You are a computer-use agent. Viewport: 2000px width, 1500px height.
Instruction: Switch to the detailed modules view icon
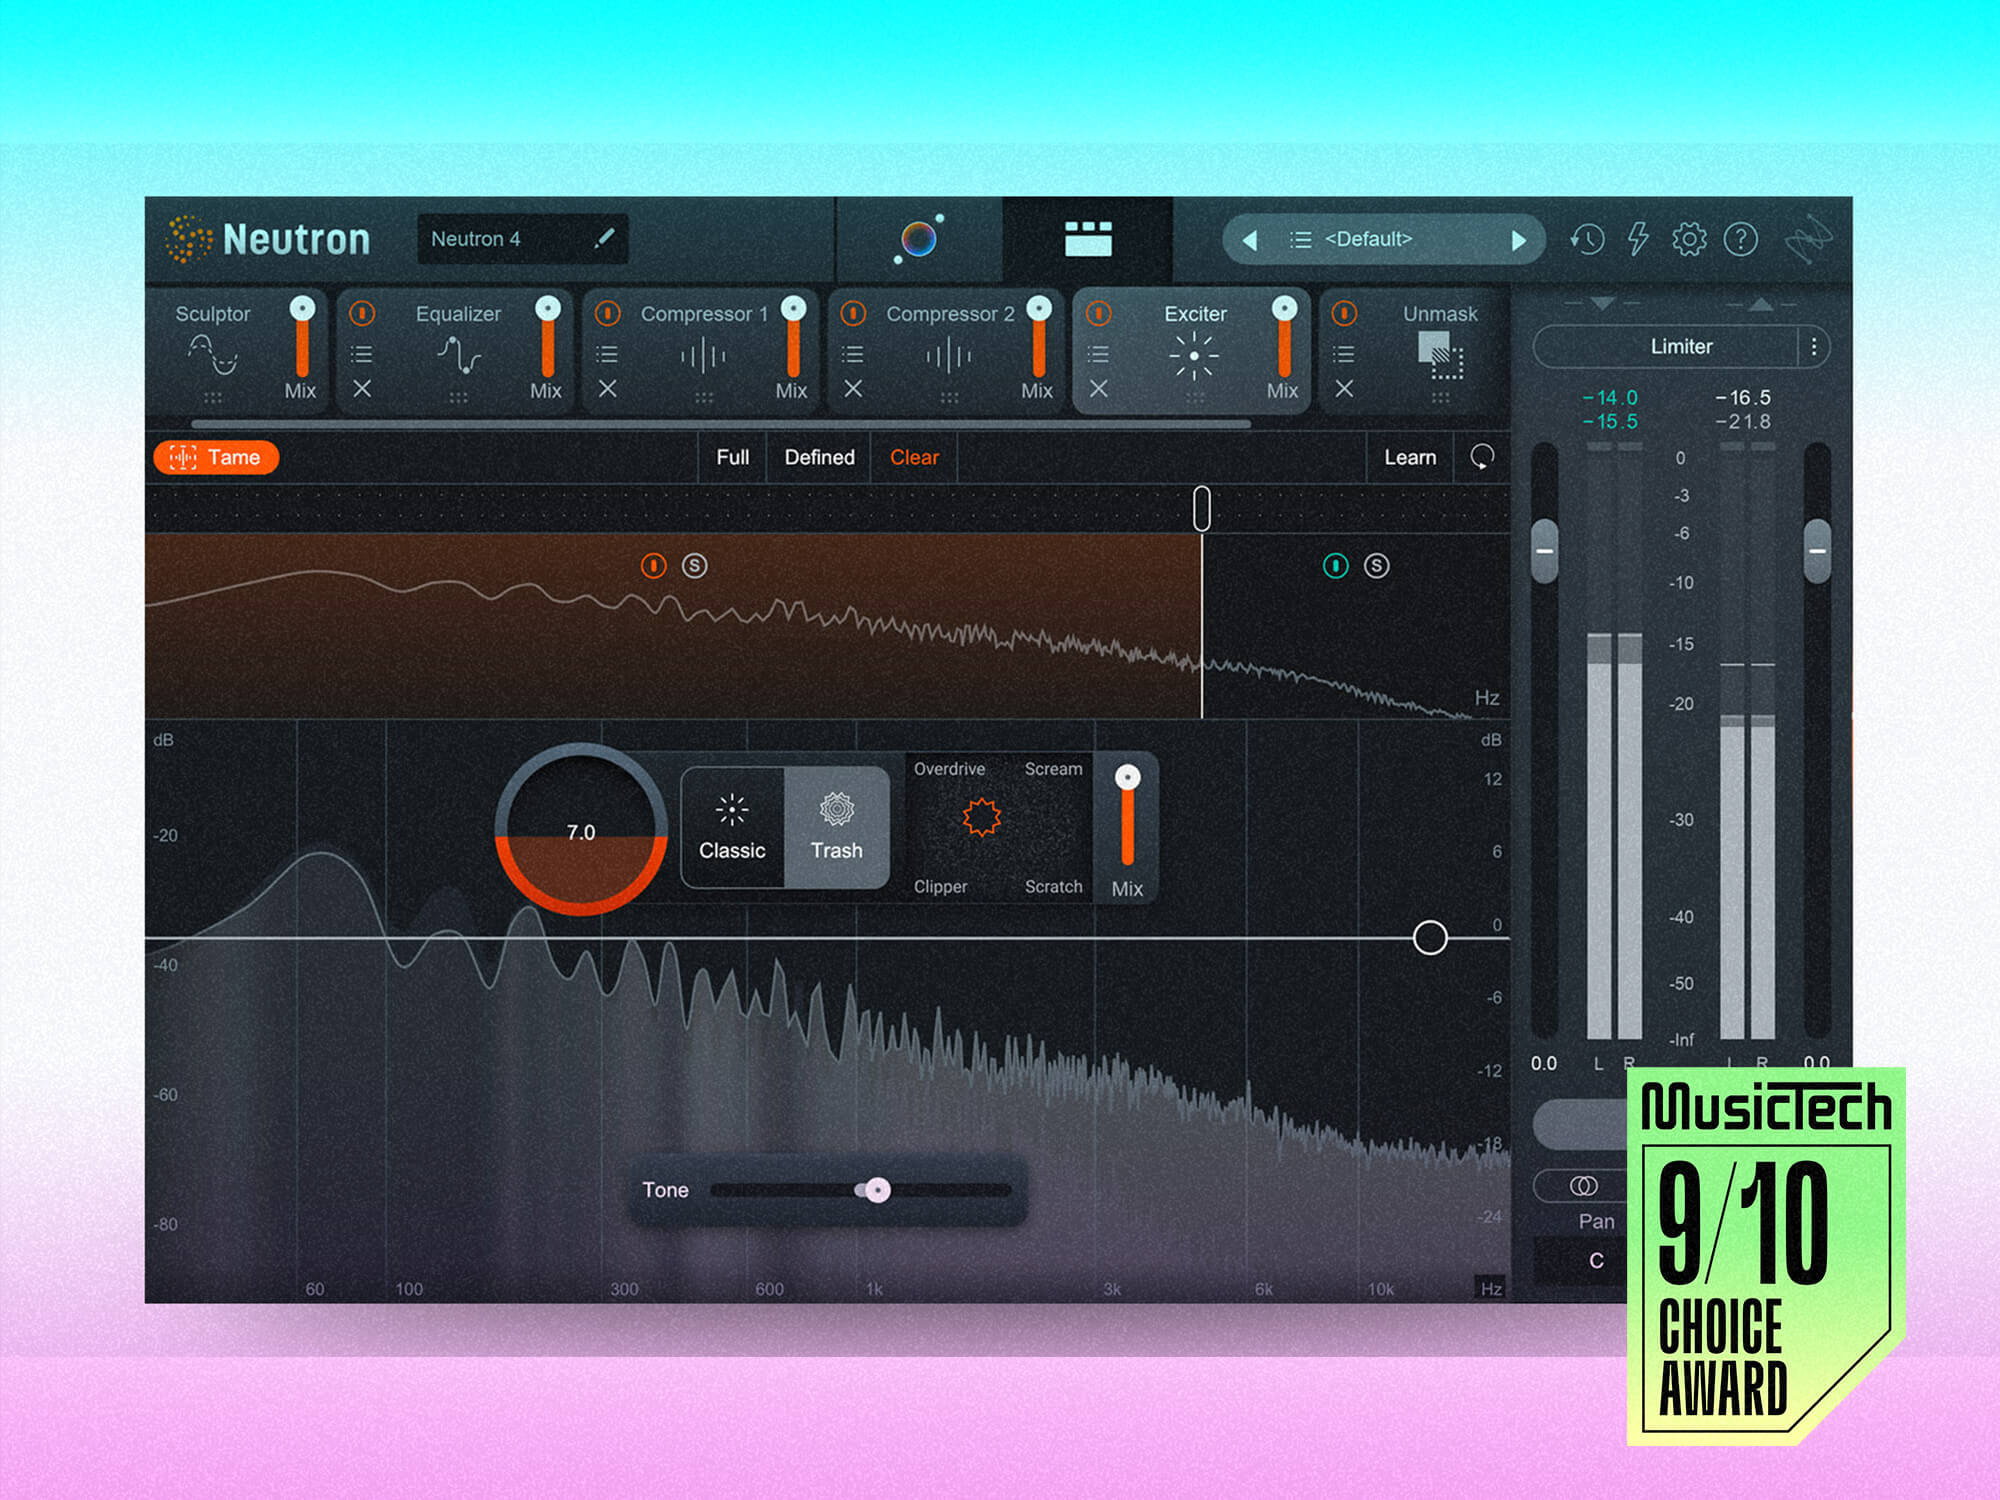(1088, 239)
